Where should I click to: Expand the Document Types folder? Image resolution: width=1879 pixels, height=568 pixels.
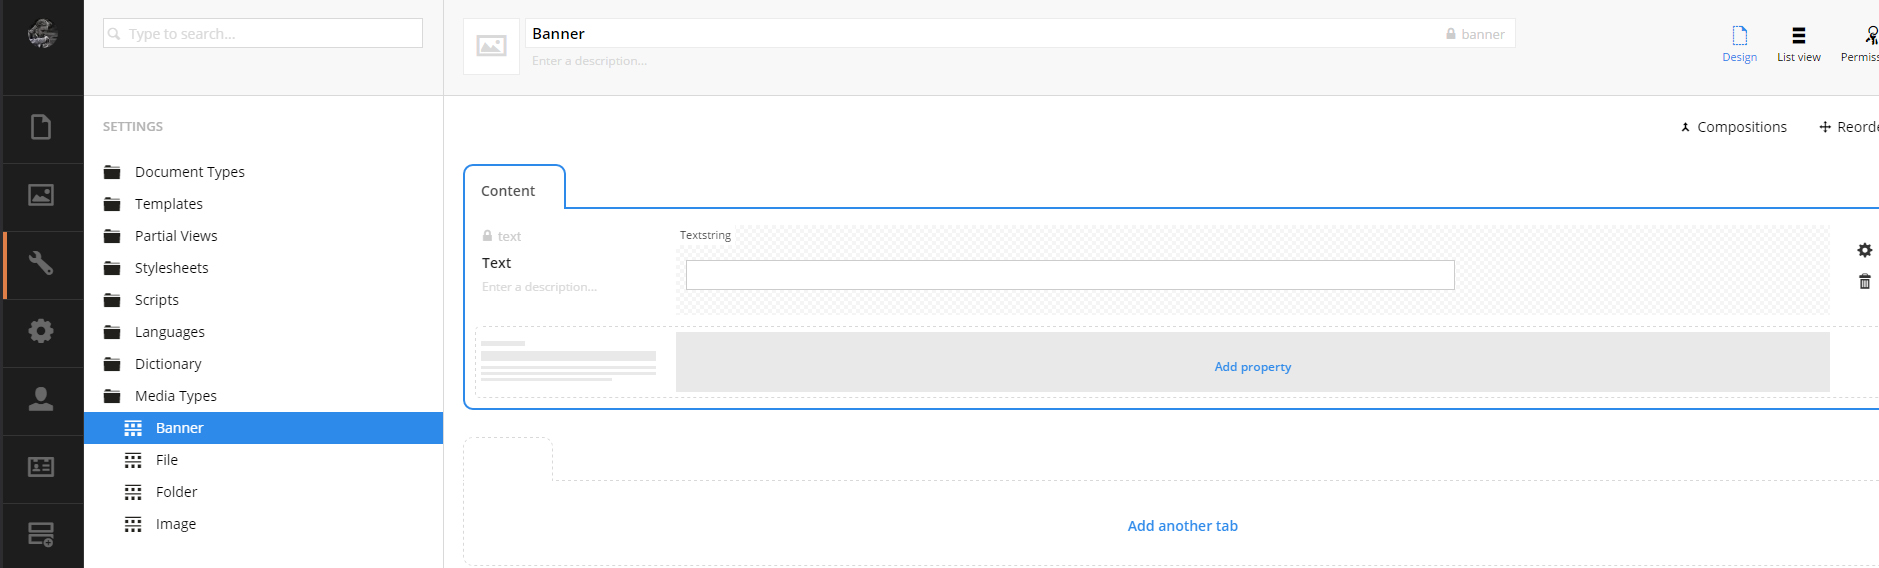(190, 172)
